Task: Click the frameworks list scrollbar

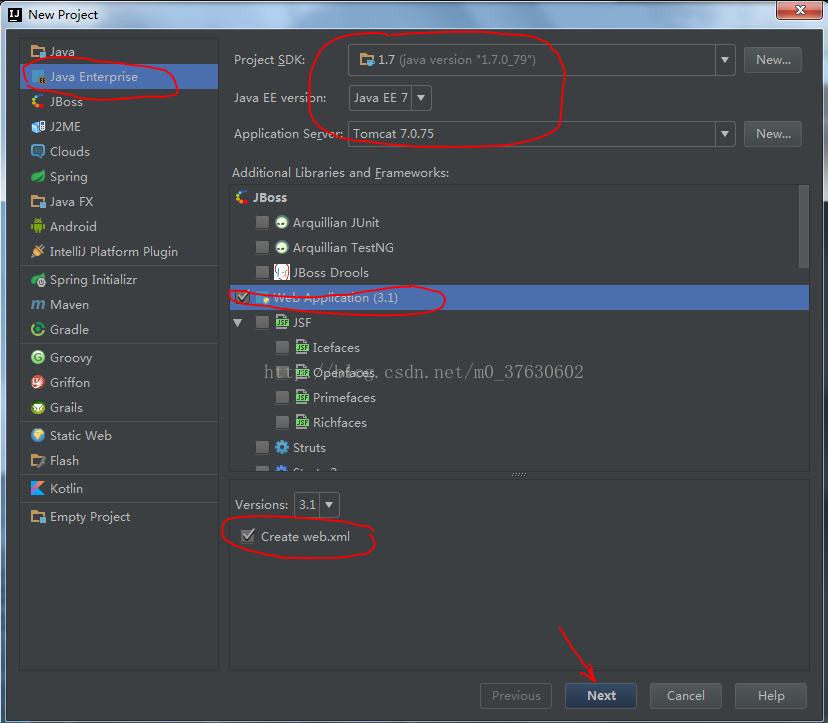Action: (x=804, y=227)
